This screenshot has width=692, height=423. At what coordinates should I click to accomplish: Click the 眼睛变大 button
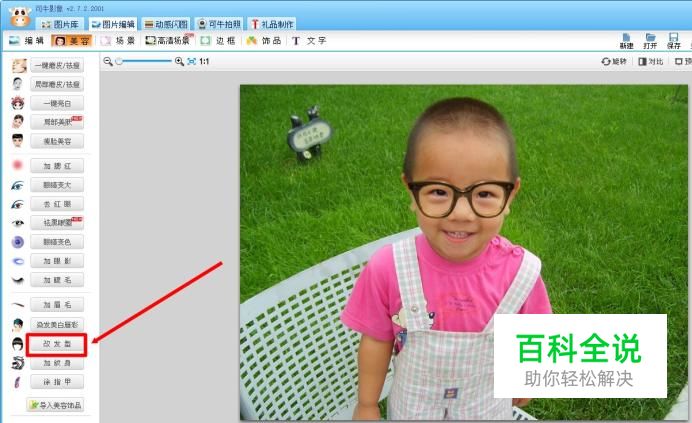click(x=57, y=185)
